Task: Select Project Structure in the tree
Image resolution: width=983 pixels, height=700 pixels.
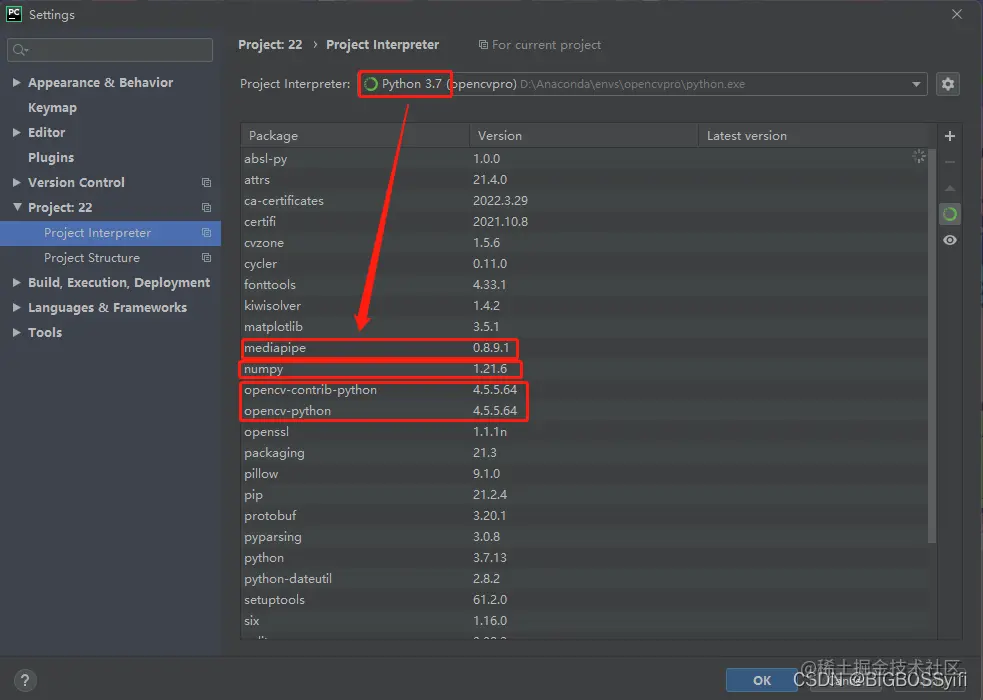Action: click(110, 258)
